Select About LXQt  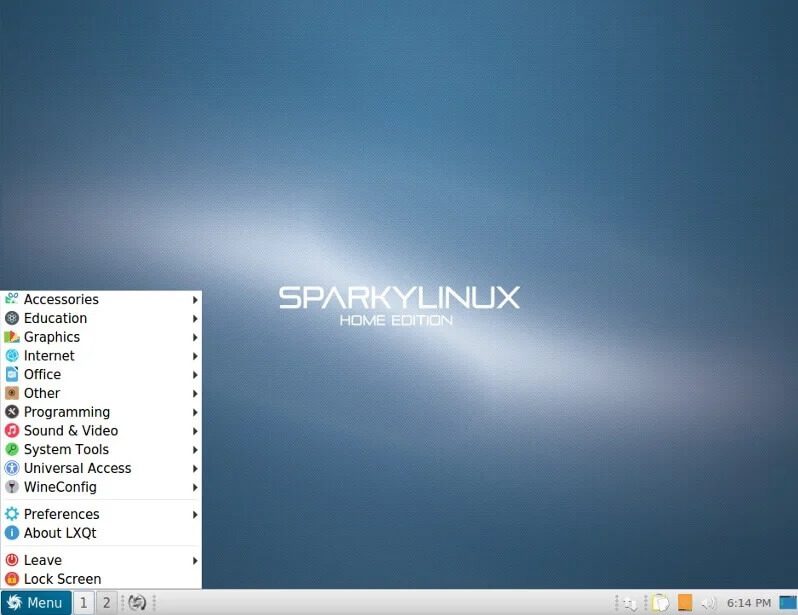pyautogui.click(x=101, y=533)
